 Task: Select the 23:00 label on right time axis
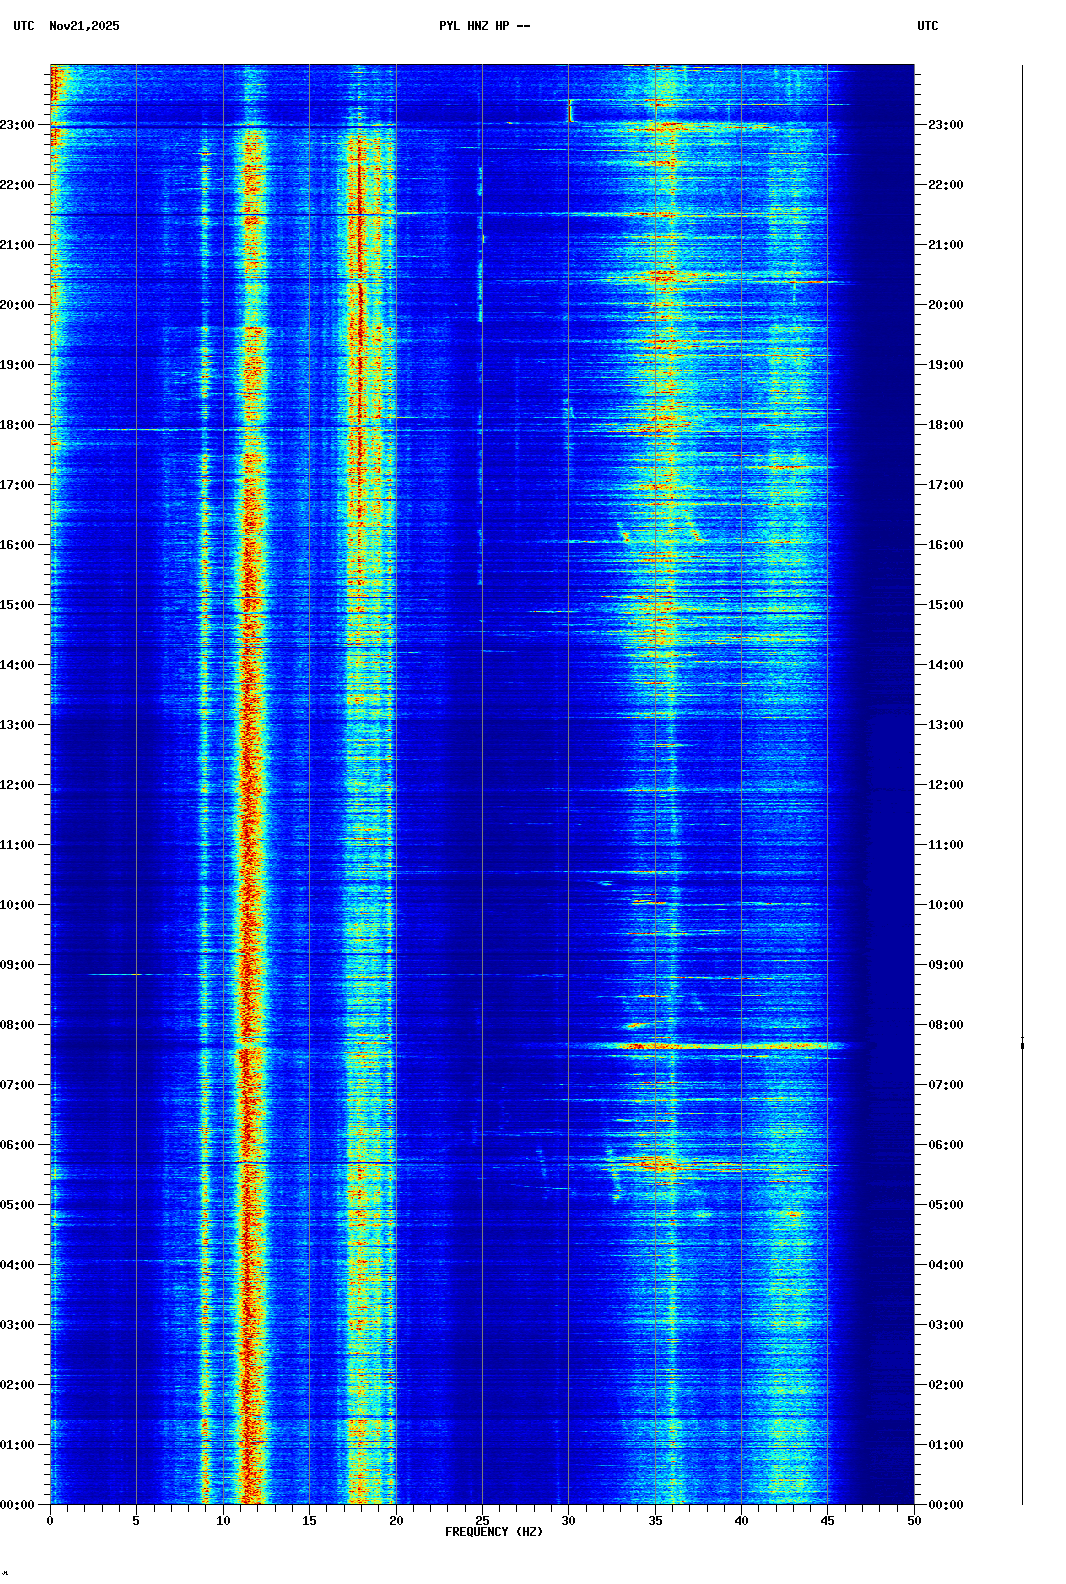click(x=945, y=125)
